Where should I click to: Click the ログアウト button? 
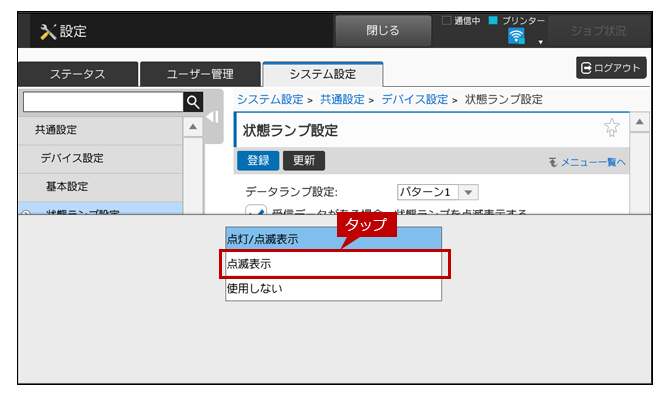tap(611, 67)
